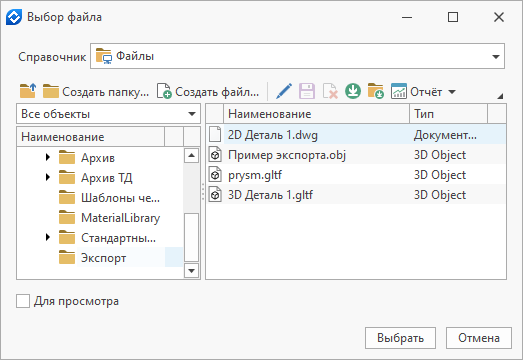Click Документ... type cell
The height and width of the screenshot is (360, 523).
click(445, 135)
